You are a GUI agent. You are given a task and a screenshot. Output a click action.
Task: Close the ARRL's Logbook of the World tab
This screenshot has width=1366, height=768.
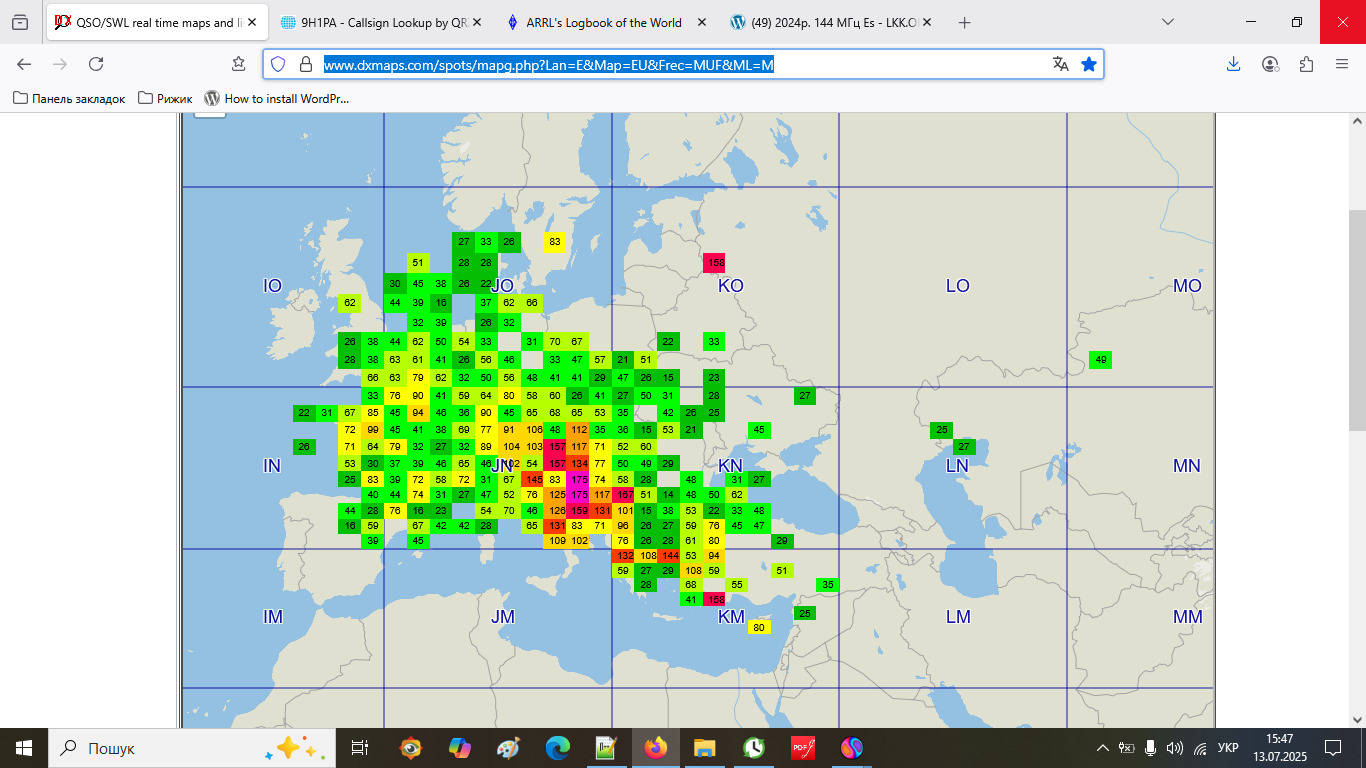pyautogui.click(x=702, y=22)
